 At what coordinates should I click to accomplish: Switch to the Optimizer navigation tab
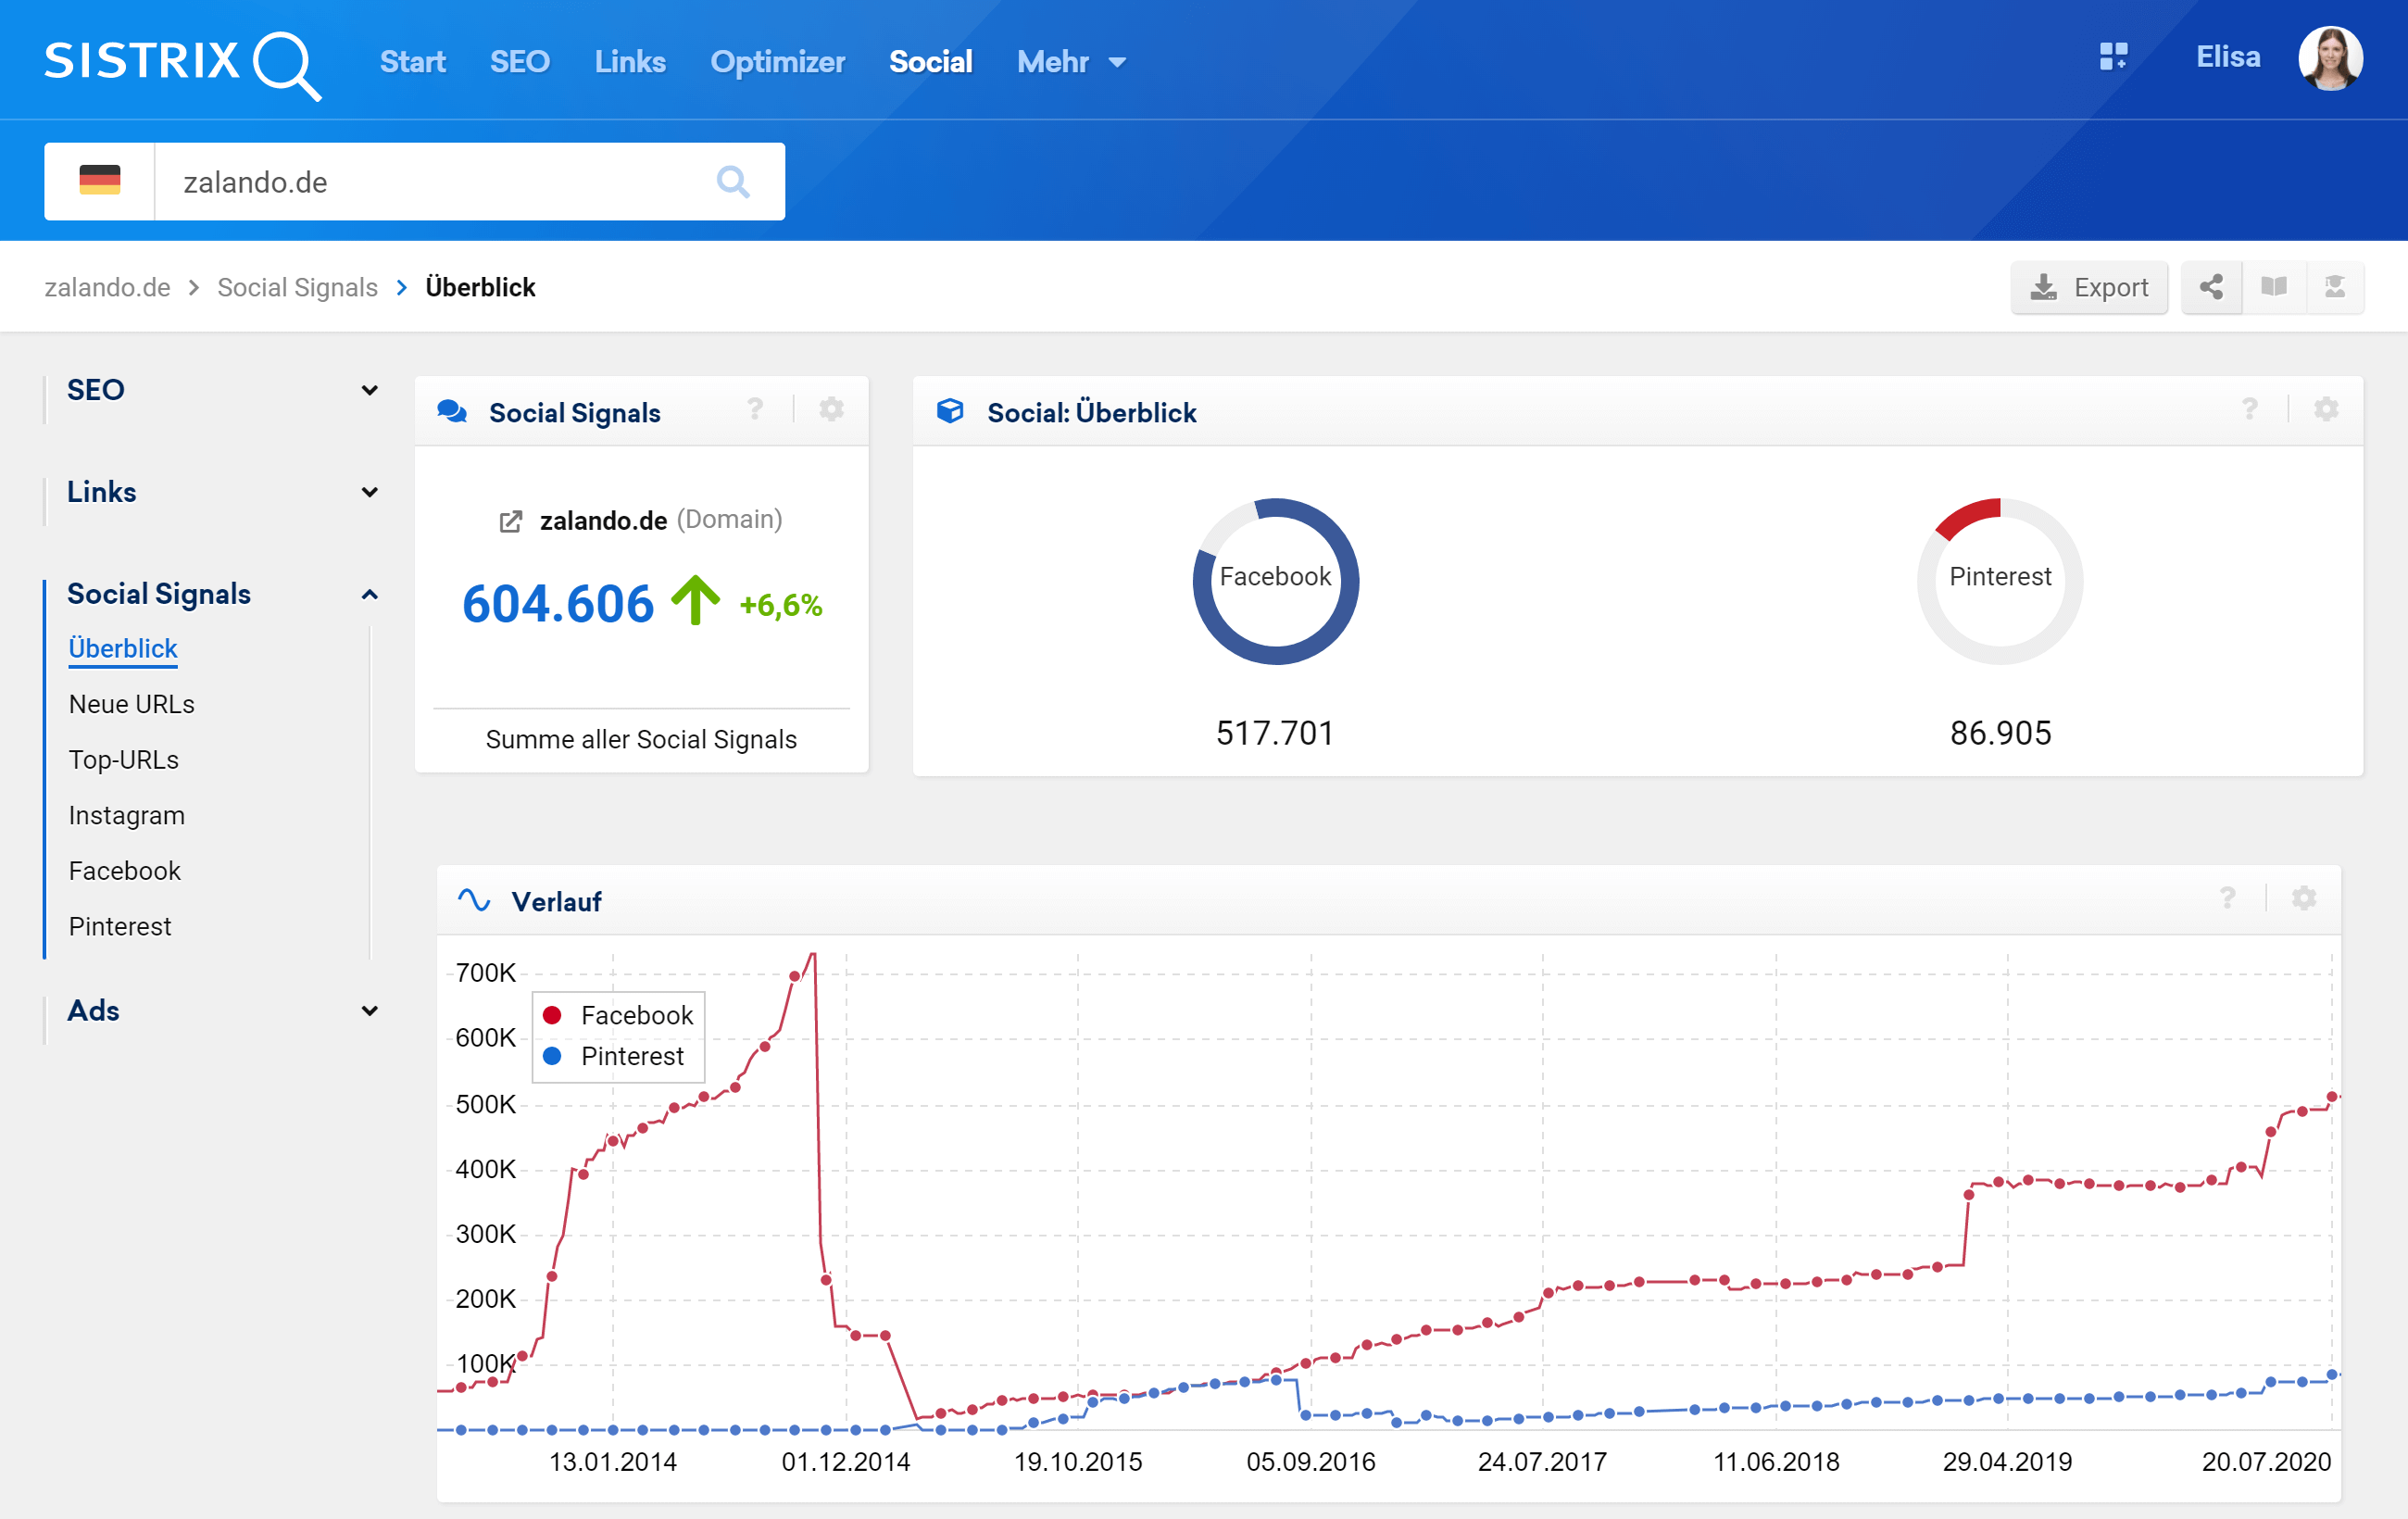click(777, 62)
